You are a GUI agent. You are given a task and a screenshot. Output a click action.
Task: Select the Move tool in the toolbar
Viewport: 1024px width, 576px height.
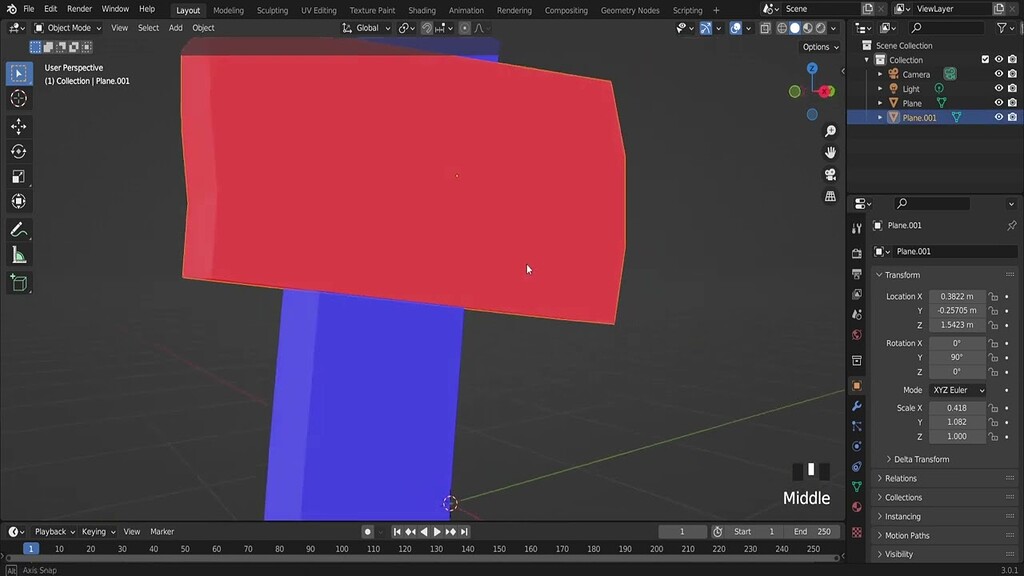click(18, 126)
